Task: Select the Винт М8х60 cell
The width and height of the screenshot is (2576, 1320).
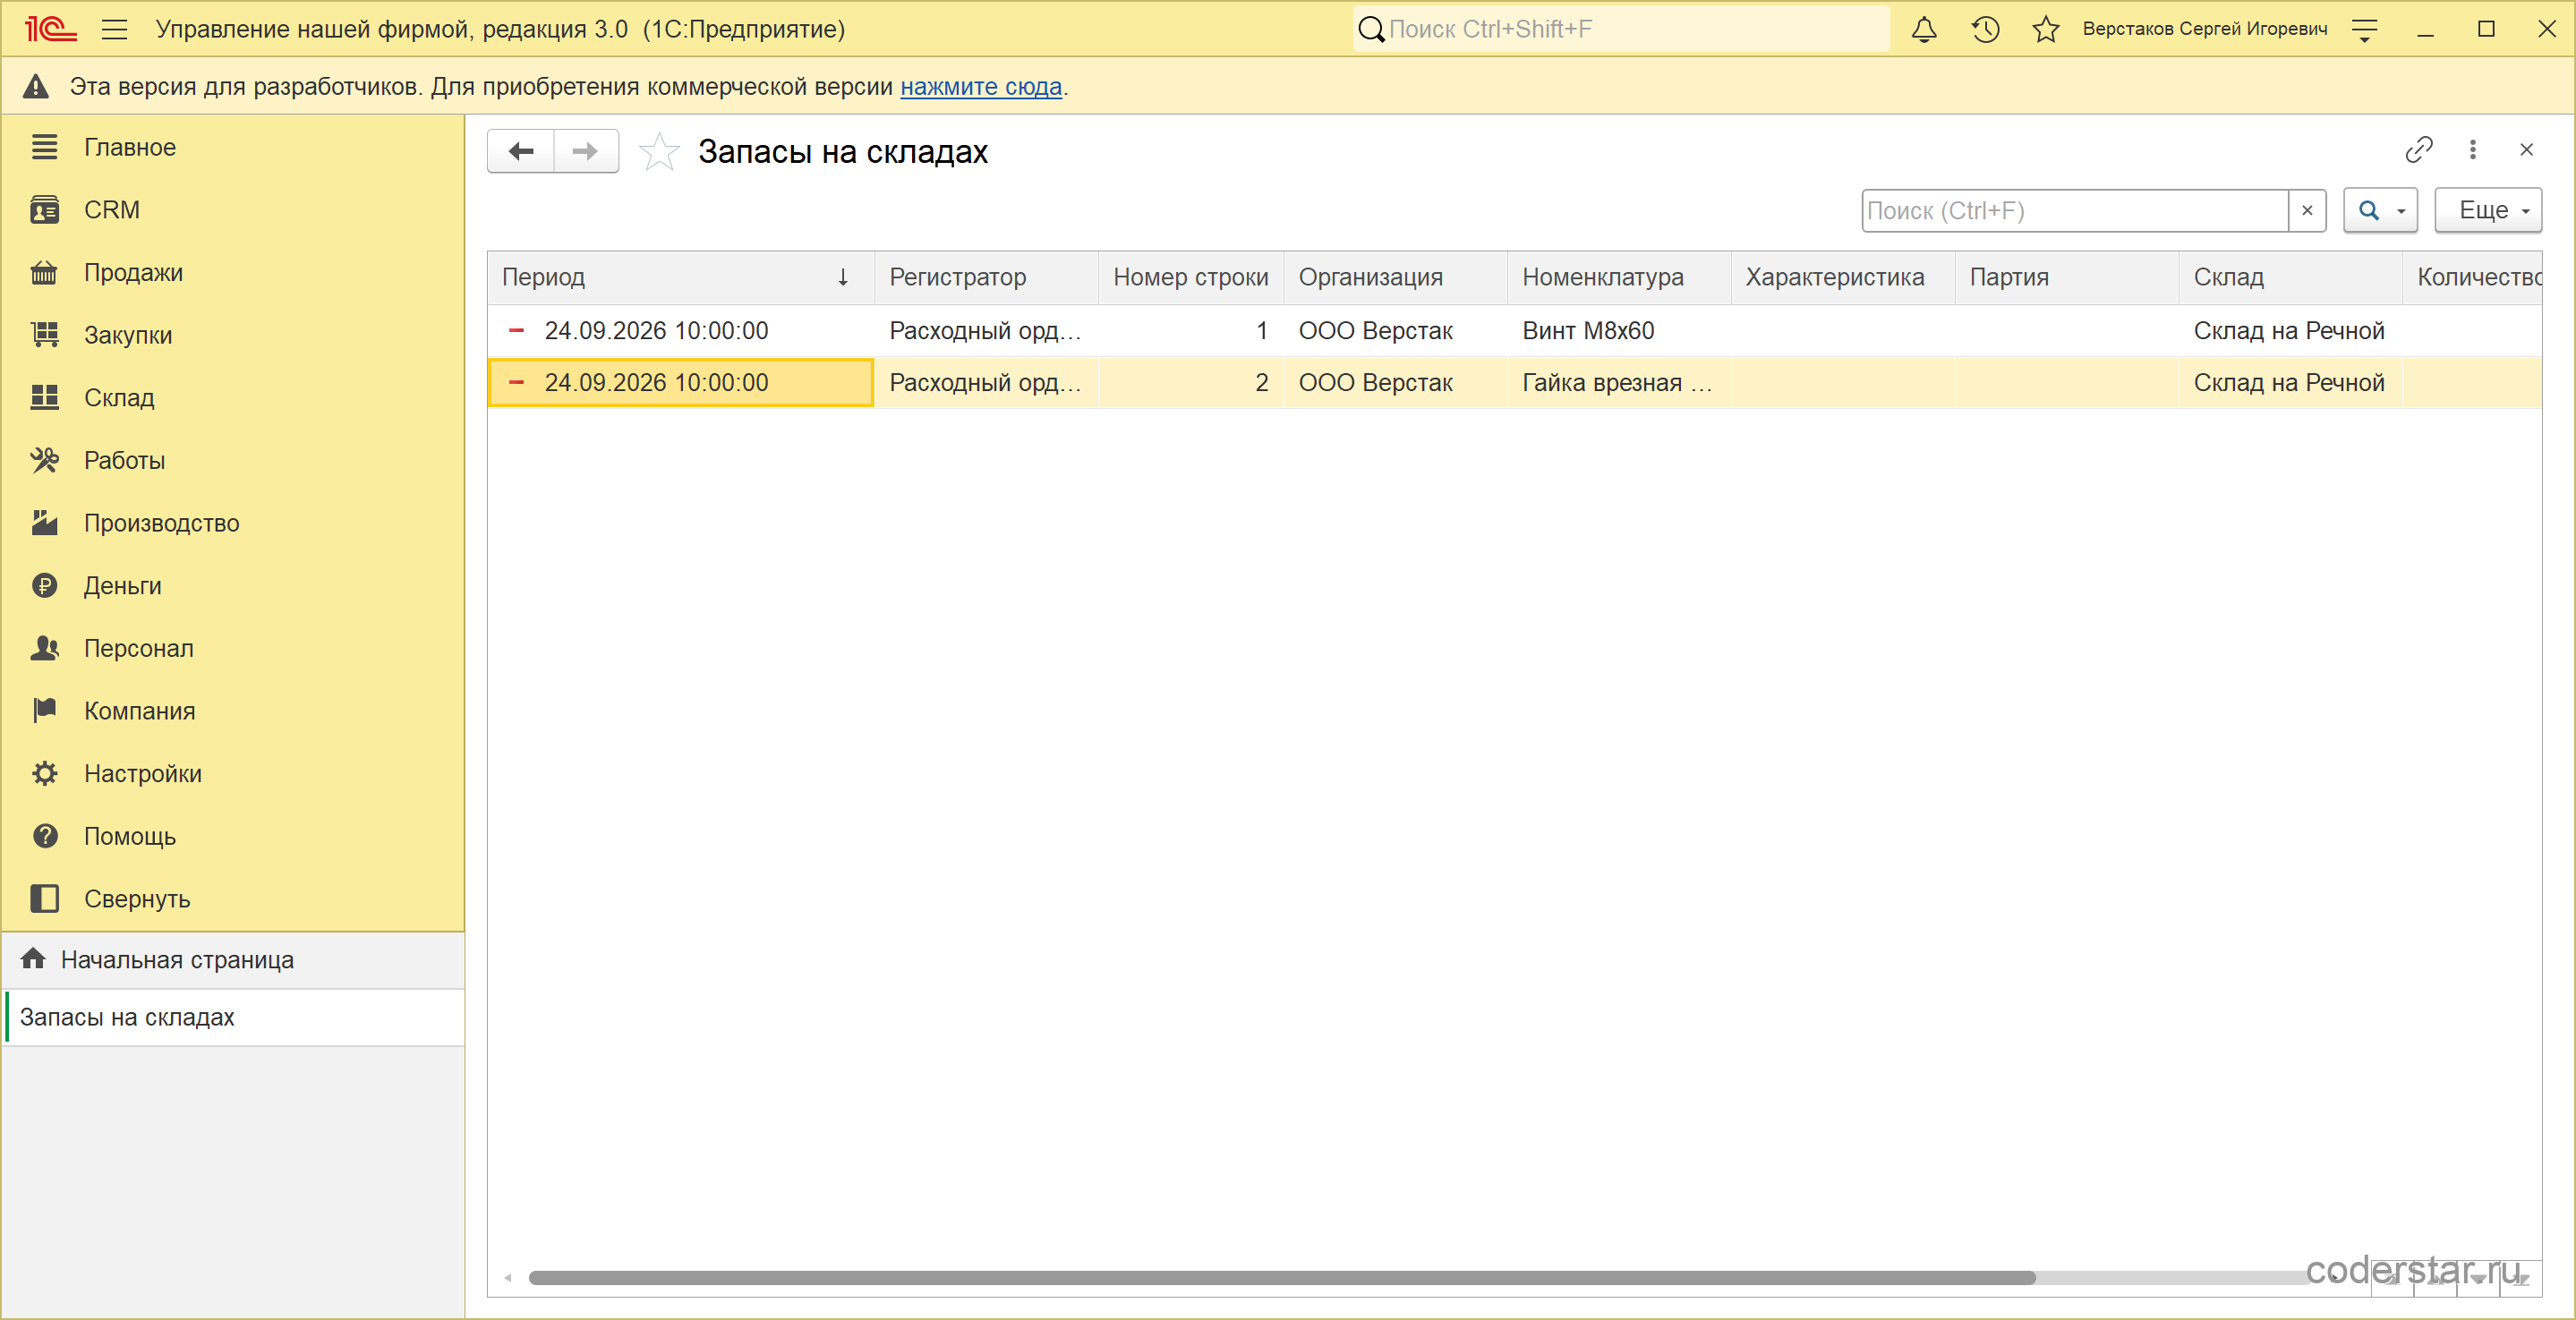Action: [1618, 331]
